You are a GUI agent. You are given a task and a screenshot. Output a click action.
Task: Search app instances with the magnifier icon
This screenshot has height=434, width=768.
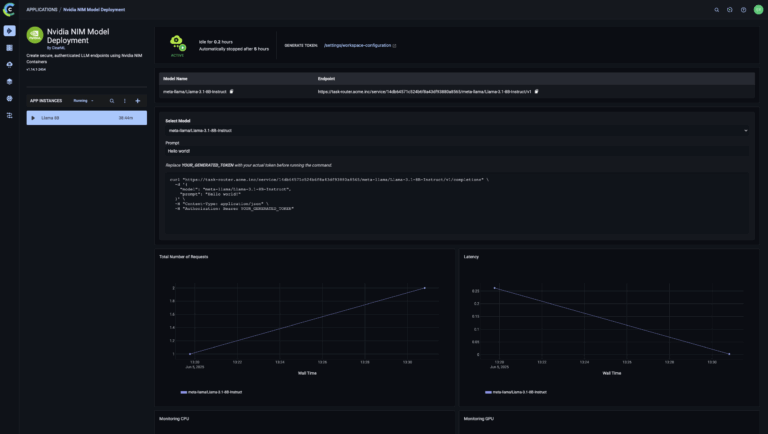point(111,101)
